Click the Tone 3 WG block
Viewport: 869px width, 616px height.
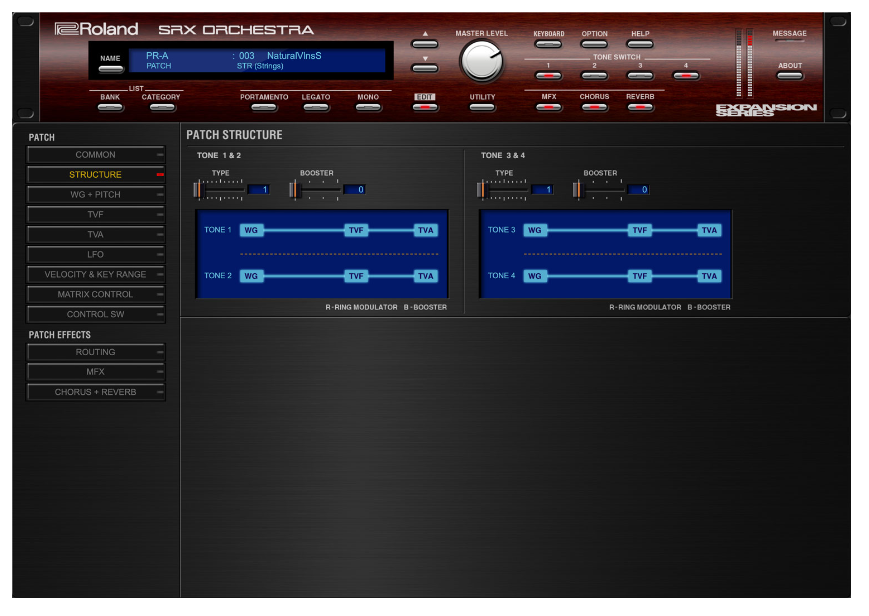point(535,230)
